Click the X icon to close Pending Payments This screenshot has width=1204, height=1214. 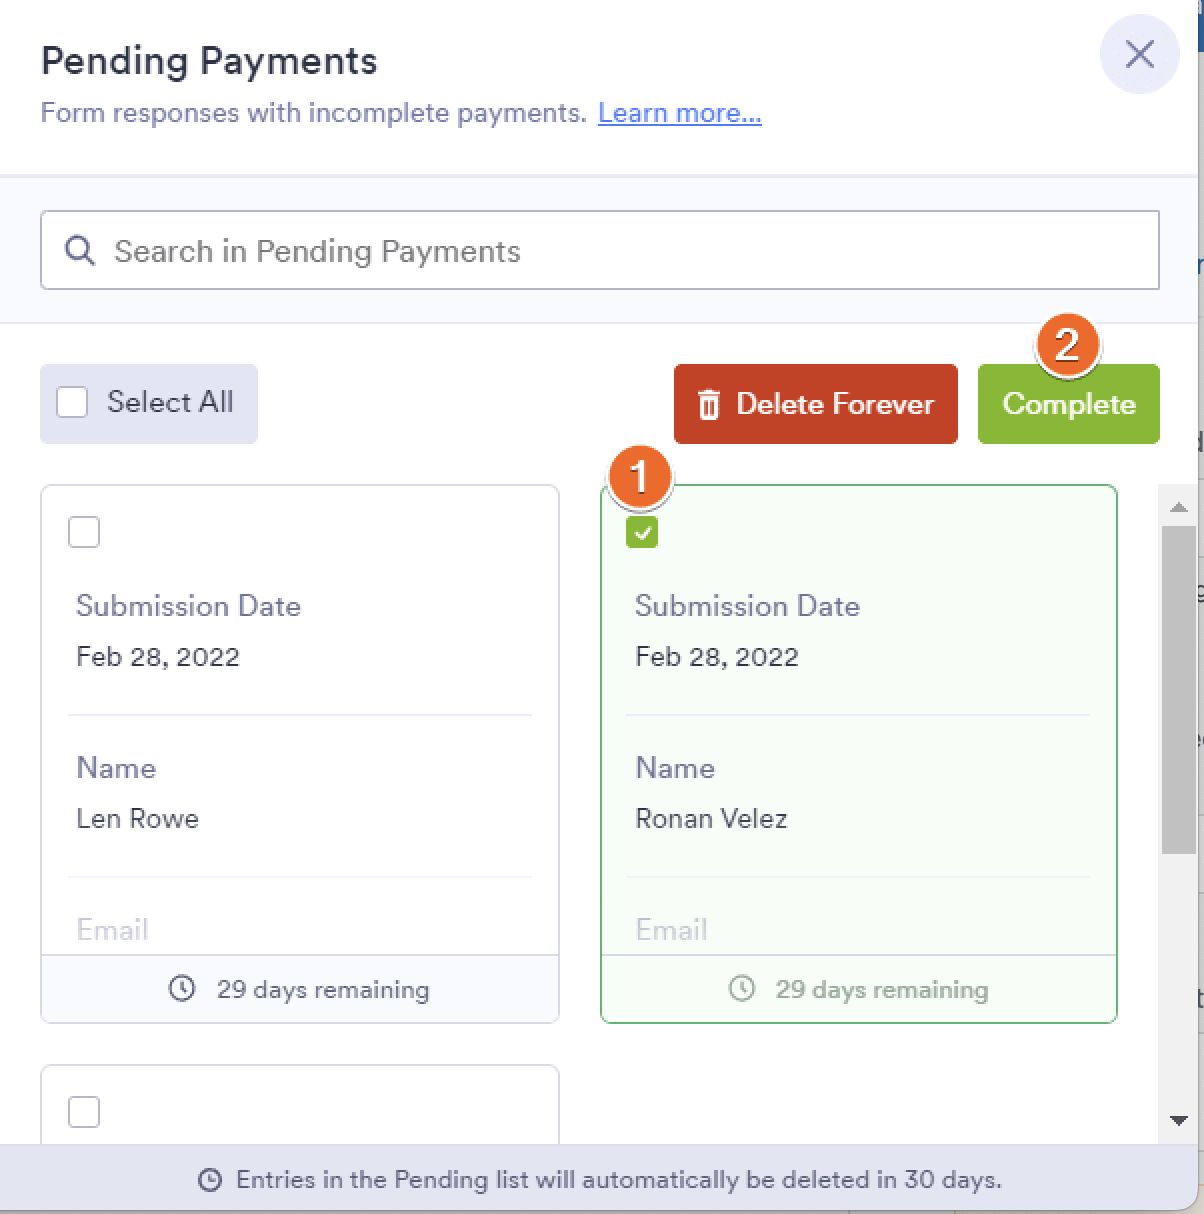(x=1139, y=55)
